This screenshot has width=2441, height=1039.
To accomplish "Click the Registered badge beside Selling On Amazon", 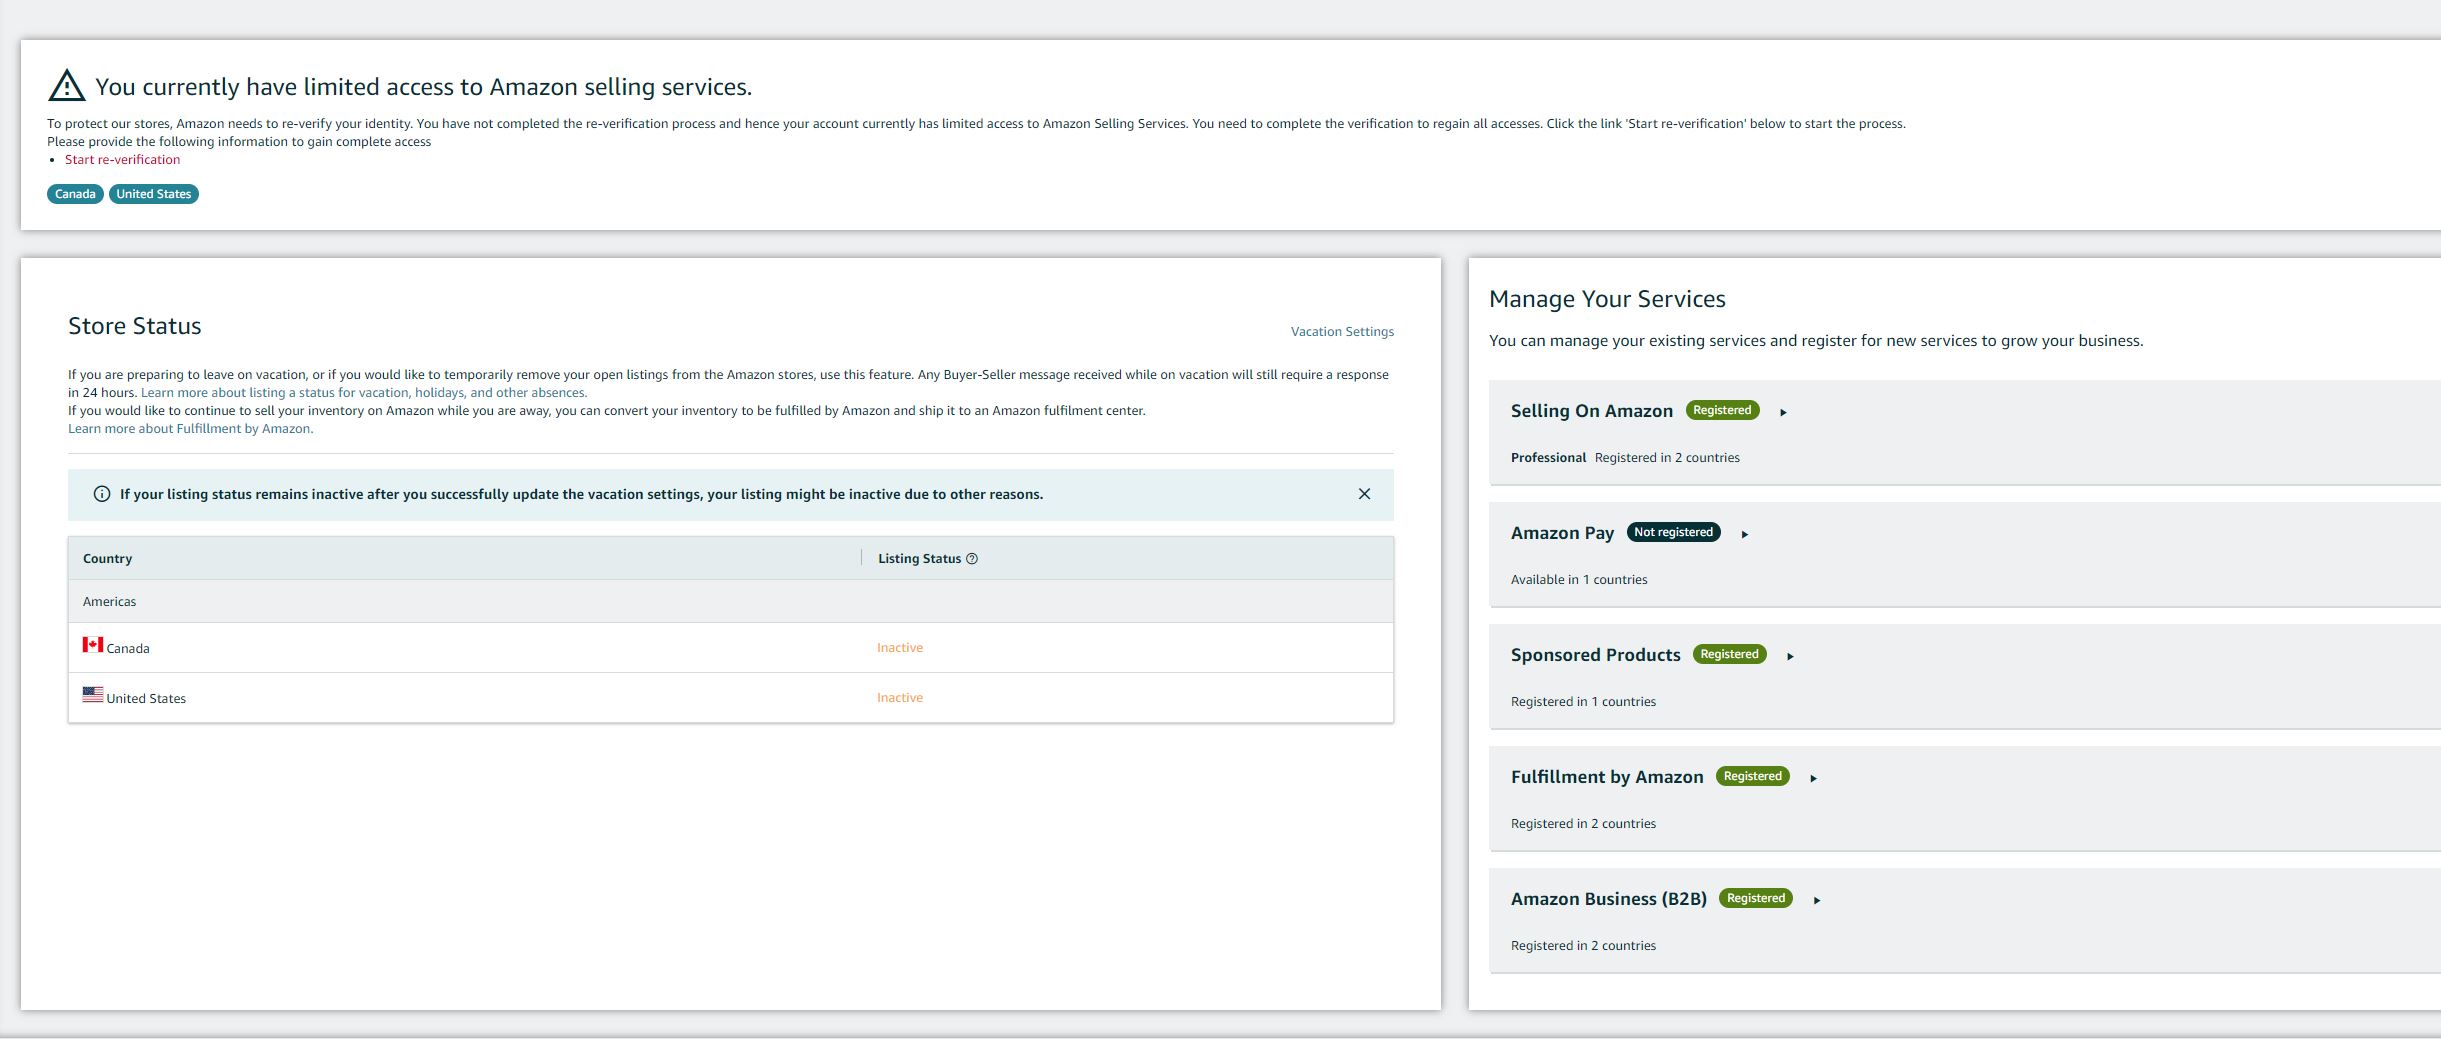I will 1722,410.
